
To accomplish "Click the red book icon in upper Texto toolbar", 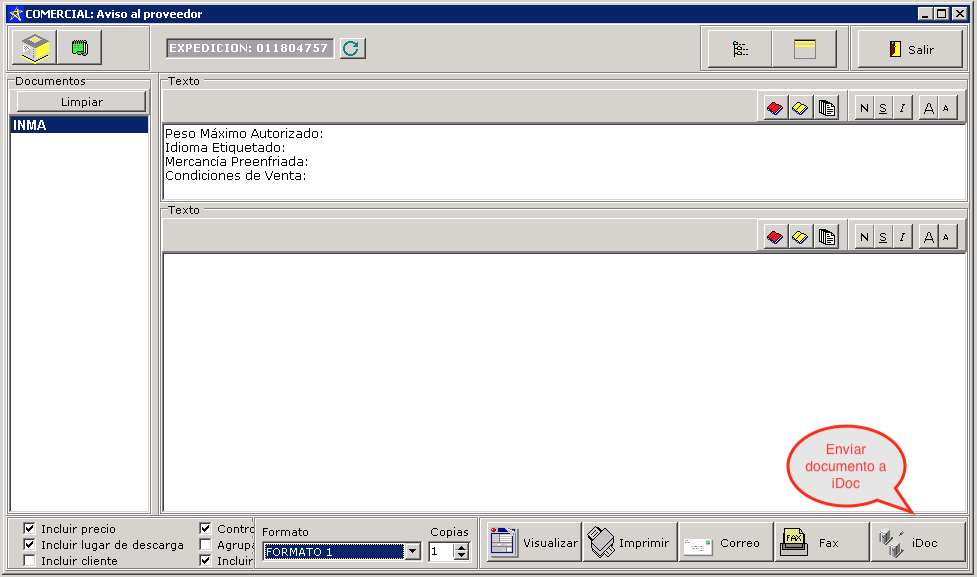I will tap(774, 108).
